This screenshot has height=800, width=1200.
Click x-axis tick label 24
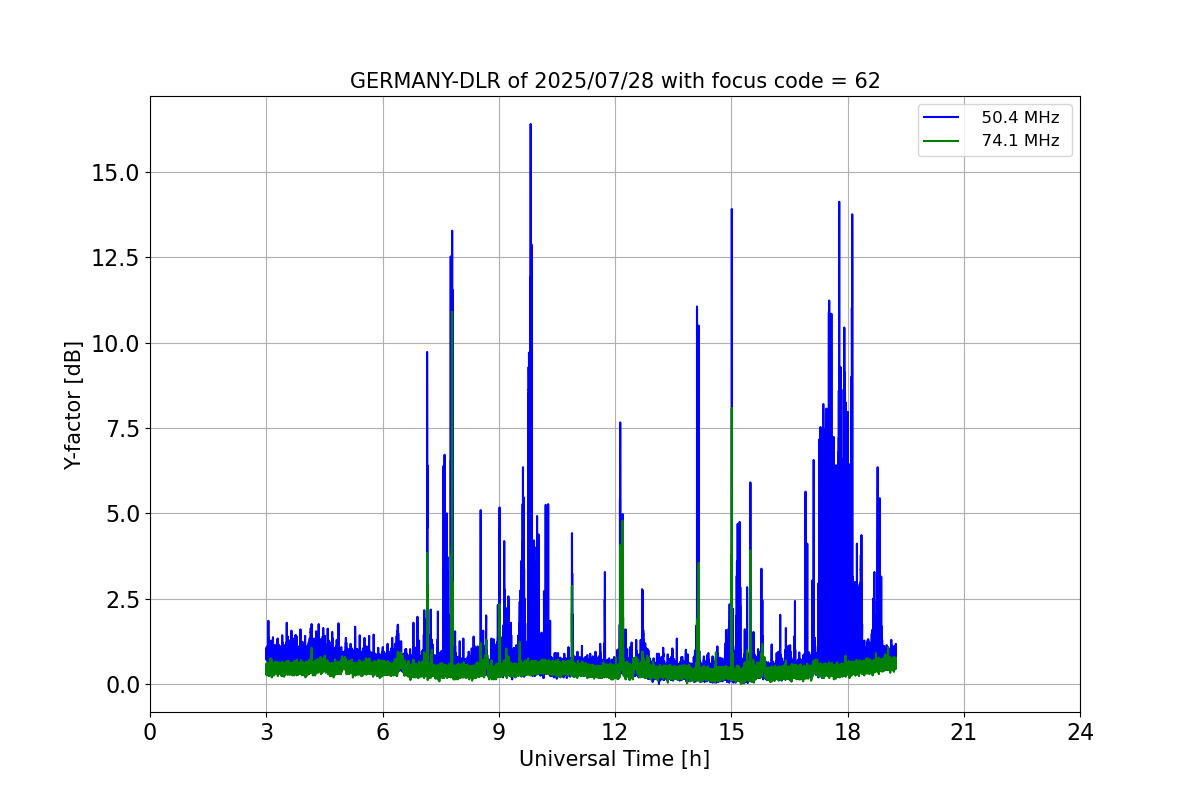click(x=1080, y=732)
